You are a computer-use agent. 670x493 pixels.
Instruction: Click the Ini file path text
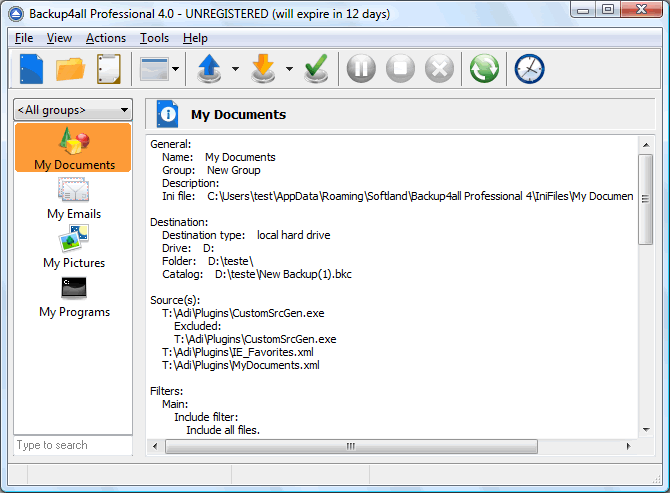(x=420, y=196)
